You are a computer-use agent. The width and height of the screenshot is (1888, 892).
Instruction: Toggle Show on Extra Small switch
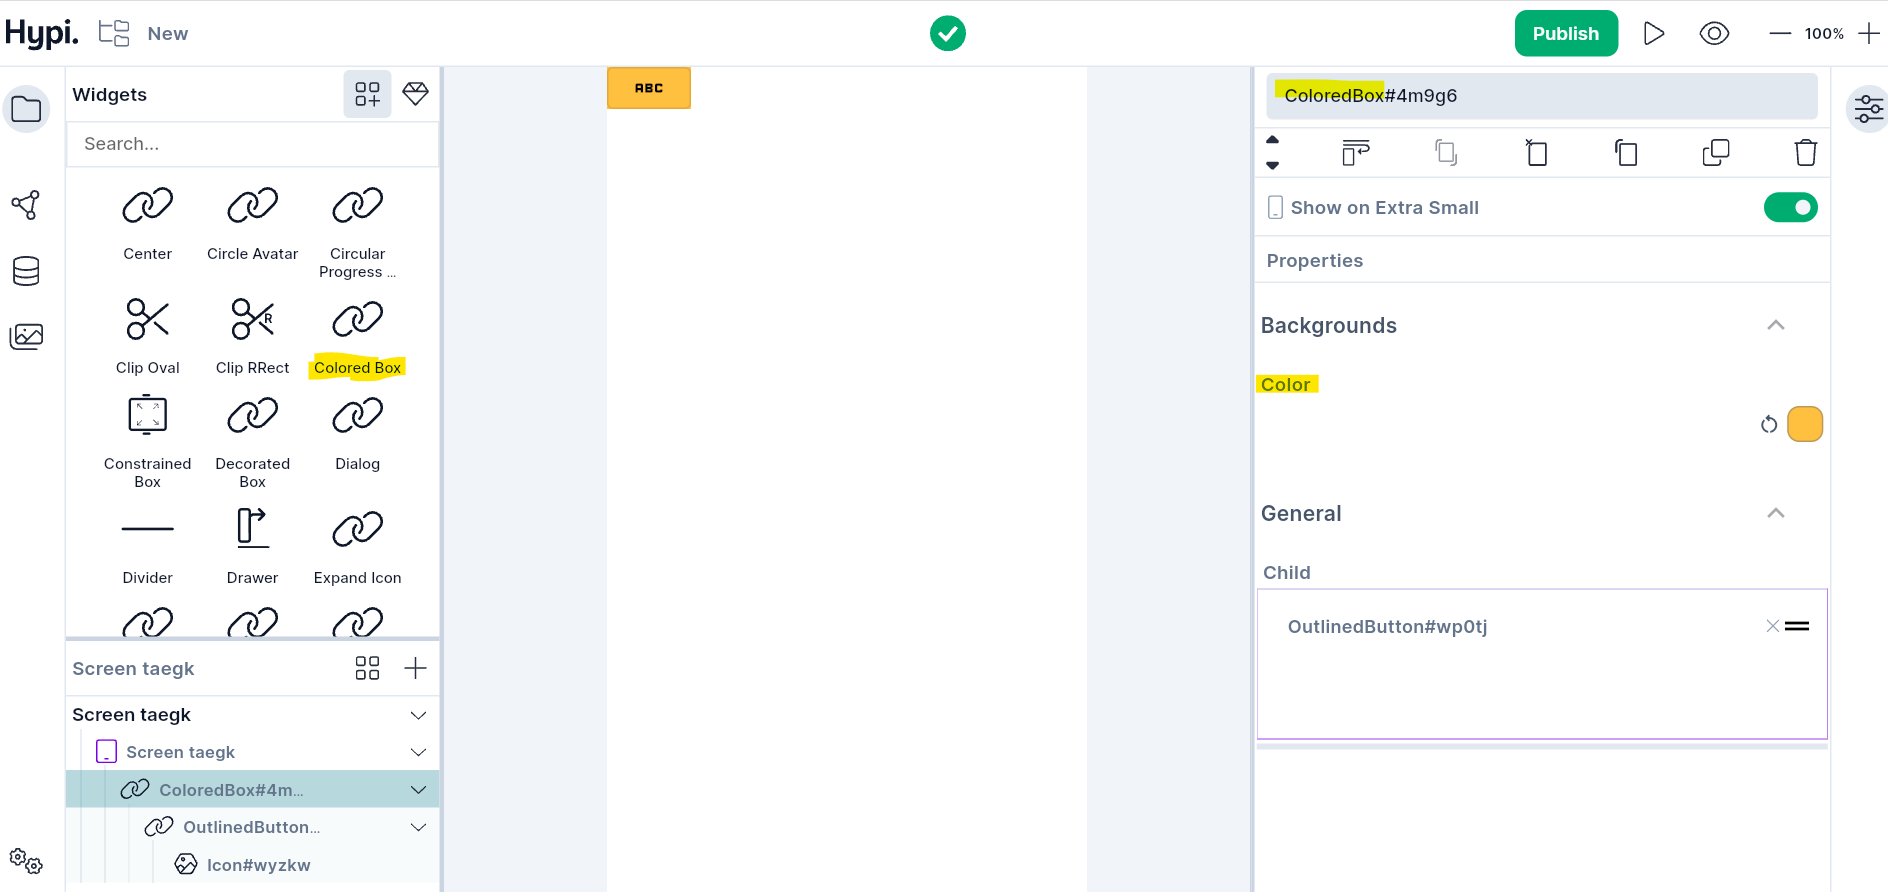pyautogui.click(x=1790, y=208)
